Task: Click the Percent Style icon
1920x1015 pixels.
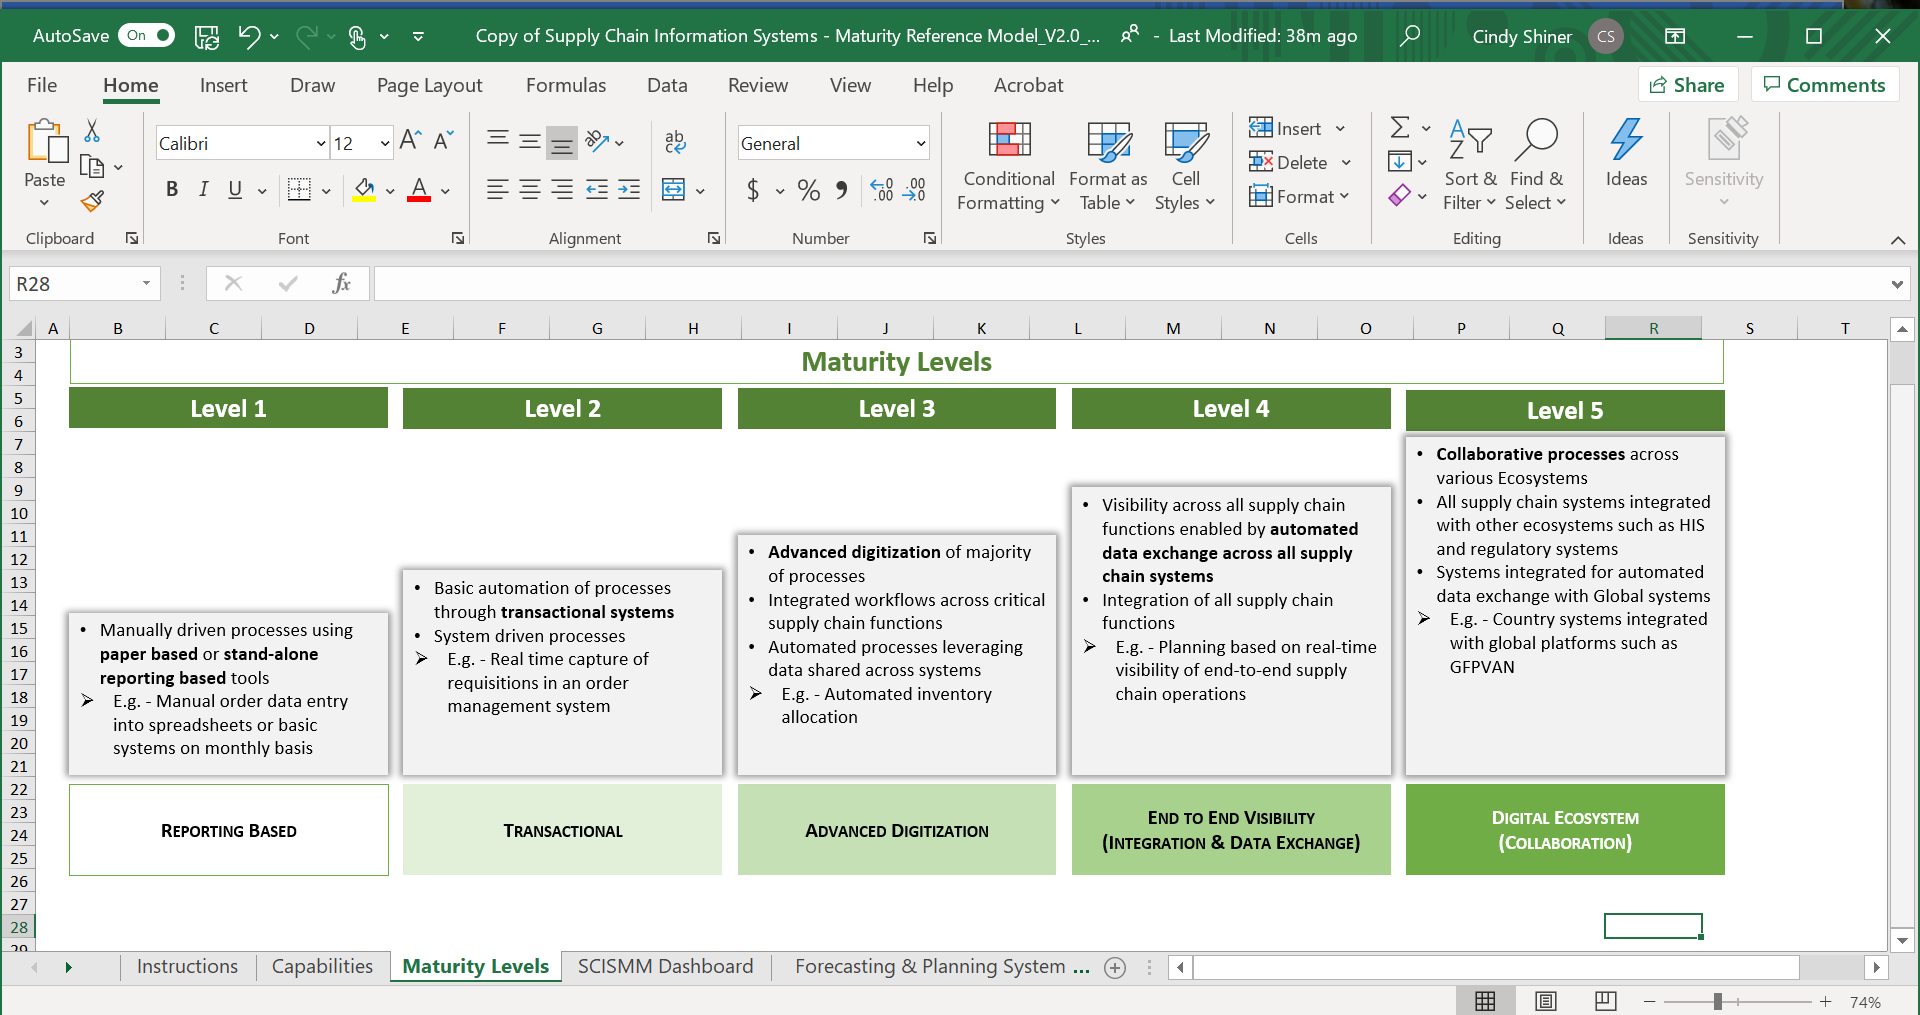Action: coord(809,190)
